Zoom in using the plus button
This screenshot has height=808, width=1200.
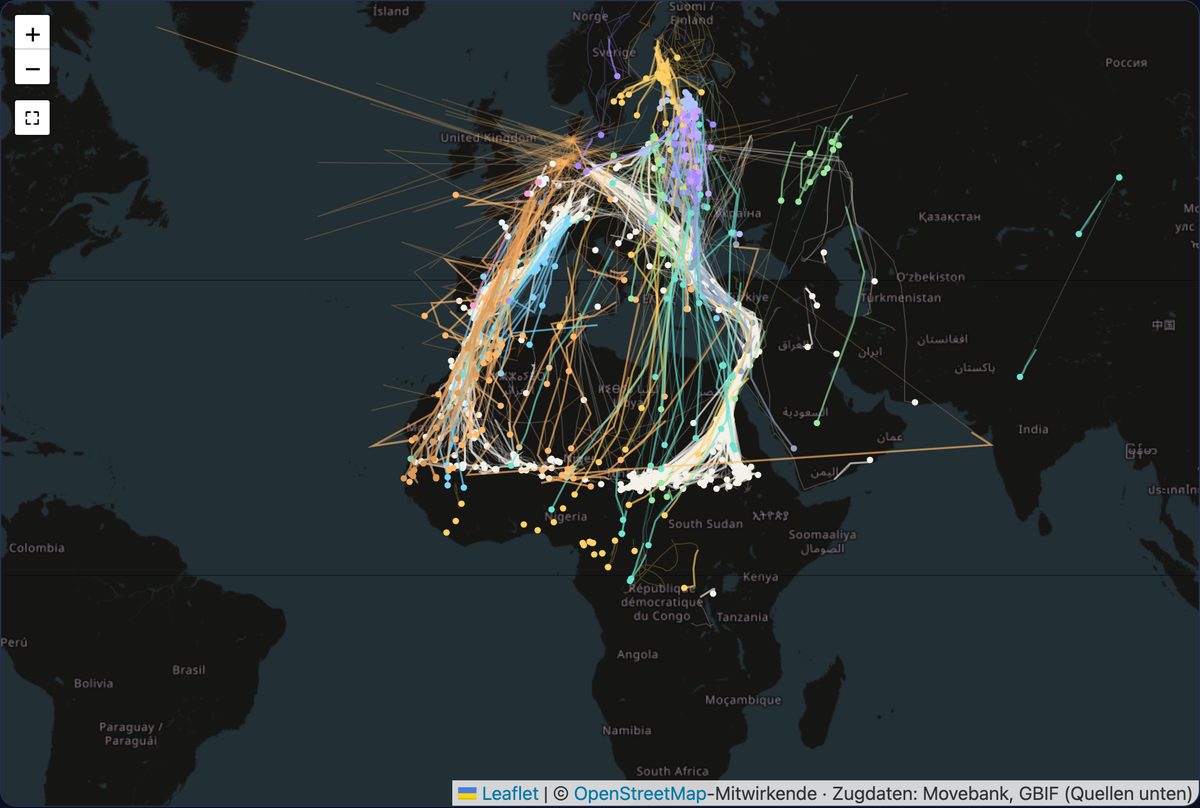33,34
